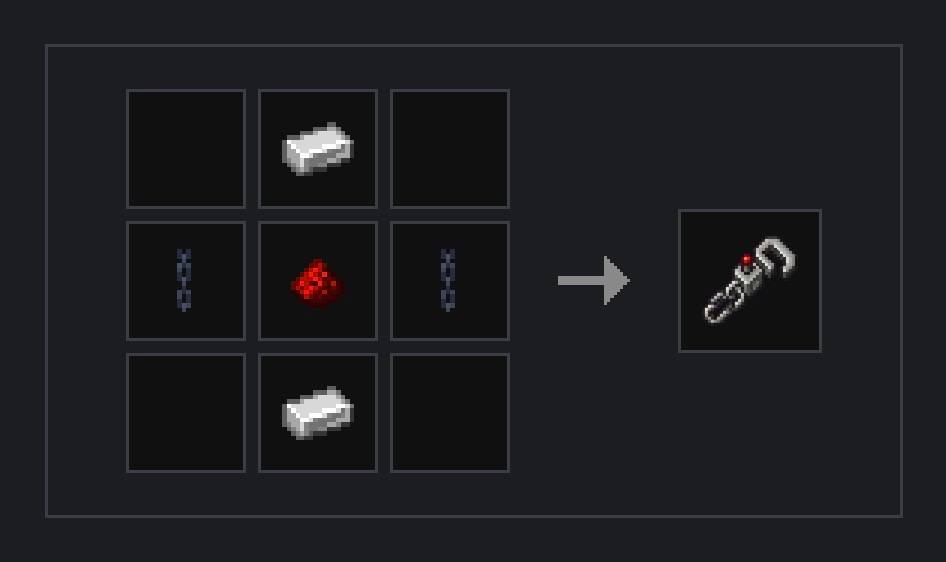Click the iron ingot in the top row
Screen dimensions: 946x562
click(x=317, y=148)
